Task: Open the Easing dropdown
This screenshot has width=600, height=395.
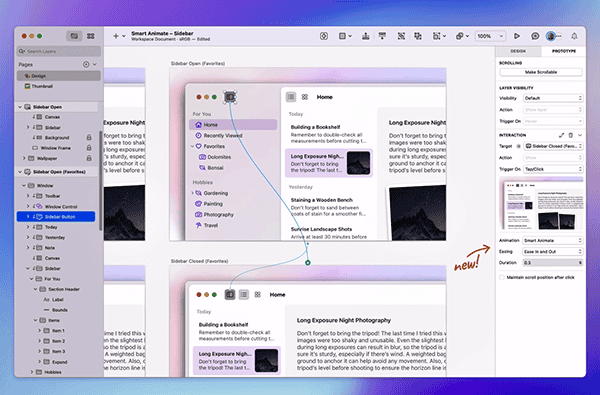Action: 553,251
